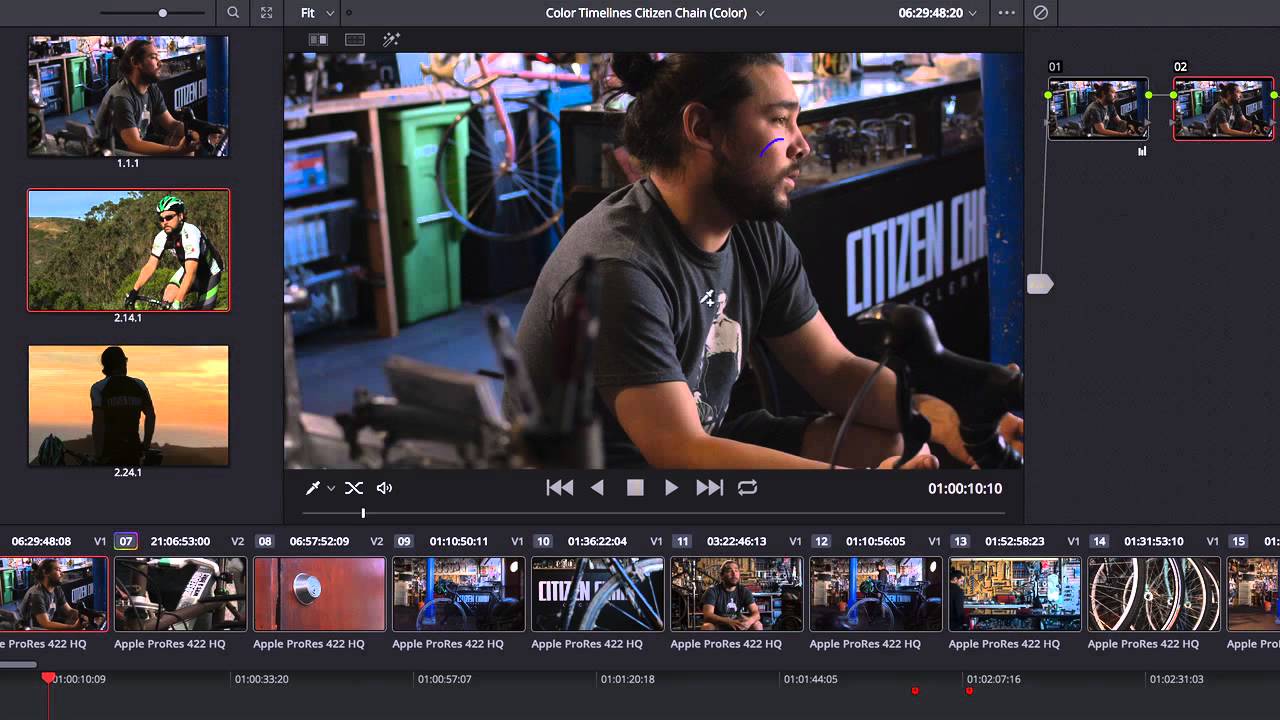Click the small dot next to Fit
Screen dimensions: 1280x720
coord(348,13)
